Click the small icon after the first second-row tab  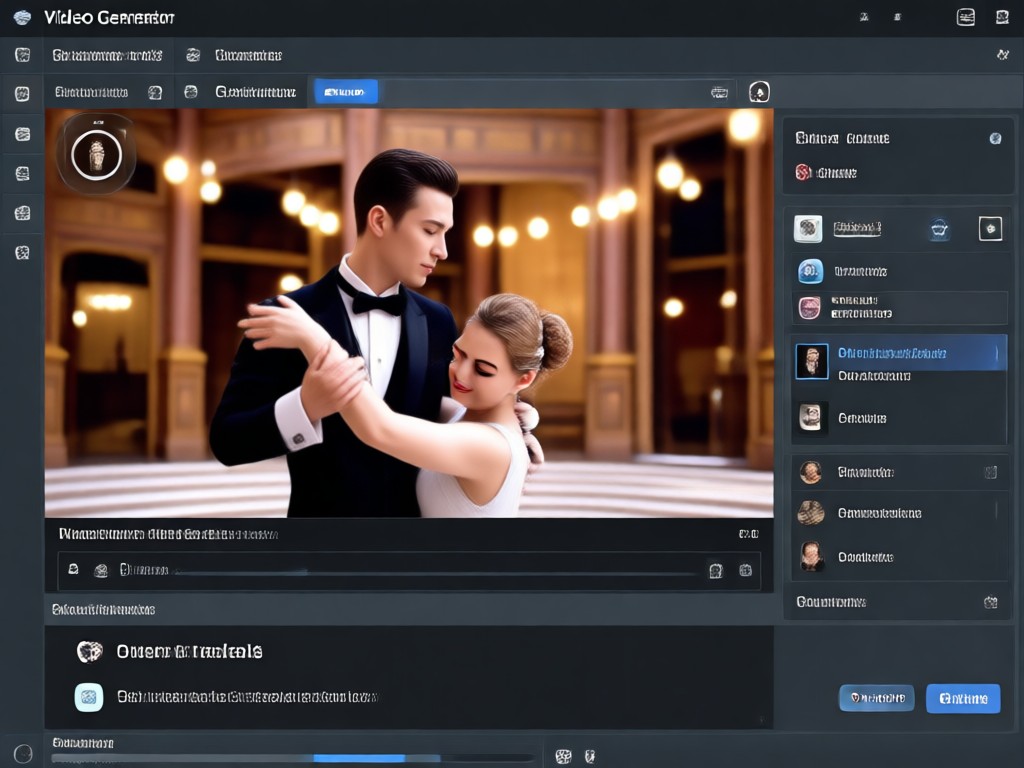(155, 93)
